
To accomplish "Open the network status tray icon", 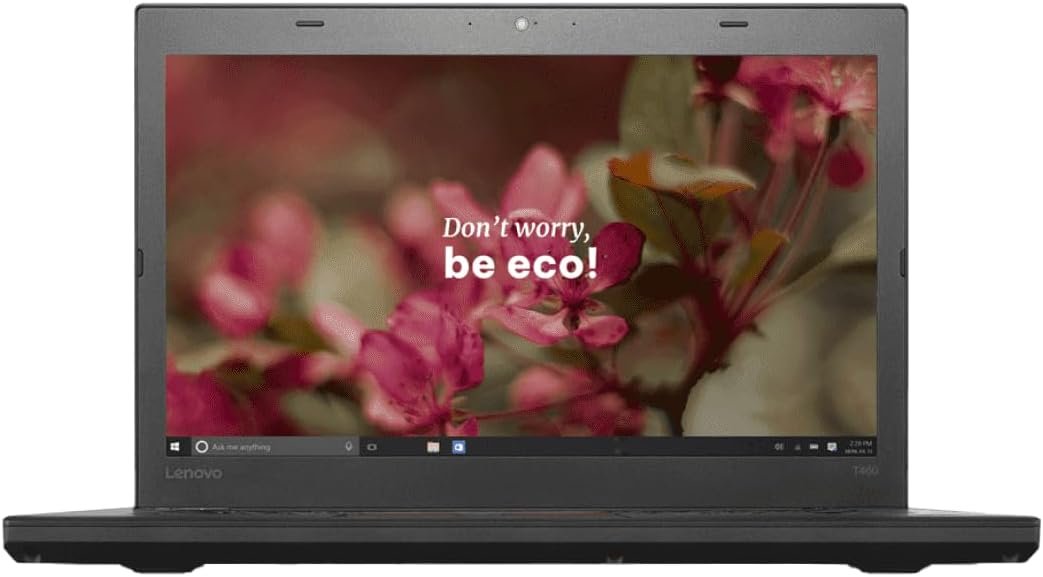I will click(x=796, y=446).
